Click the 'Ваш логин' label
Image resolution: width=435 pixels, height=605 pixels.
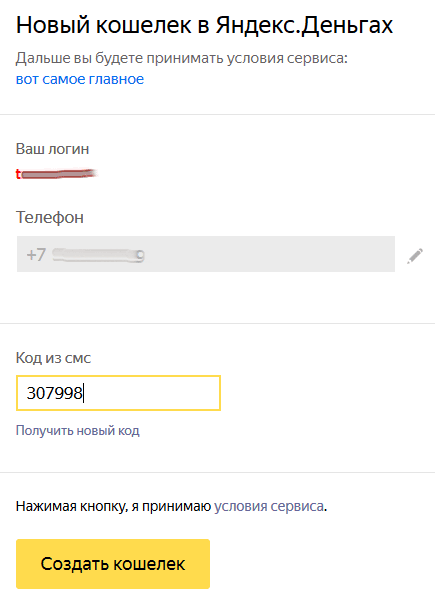[52, 149]
